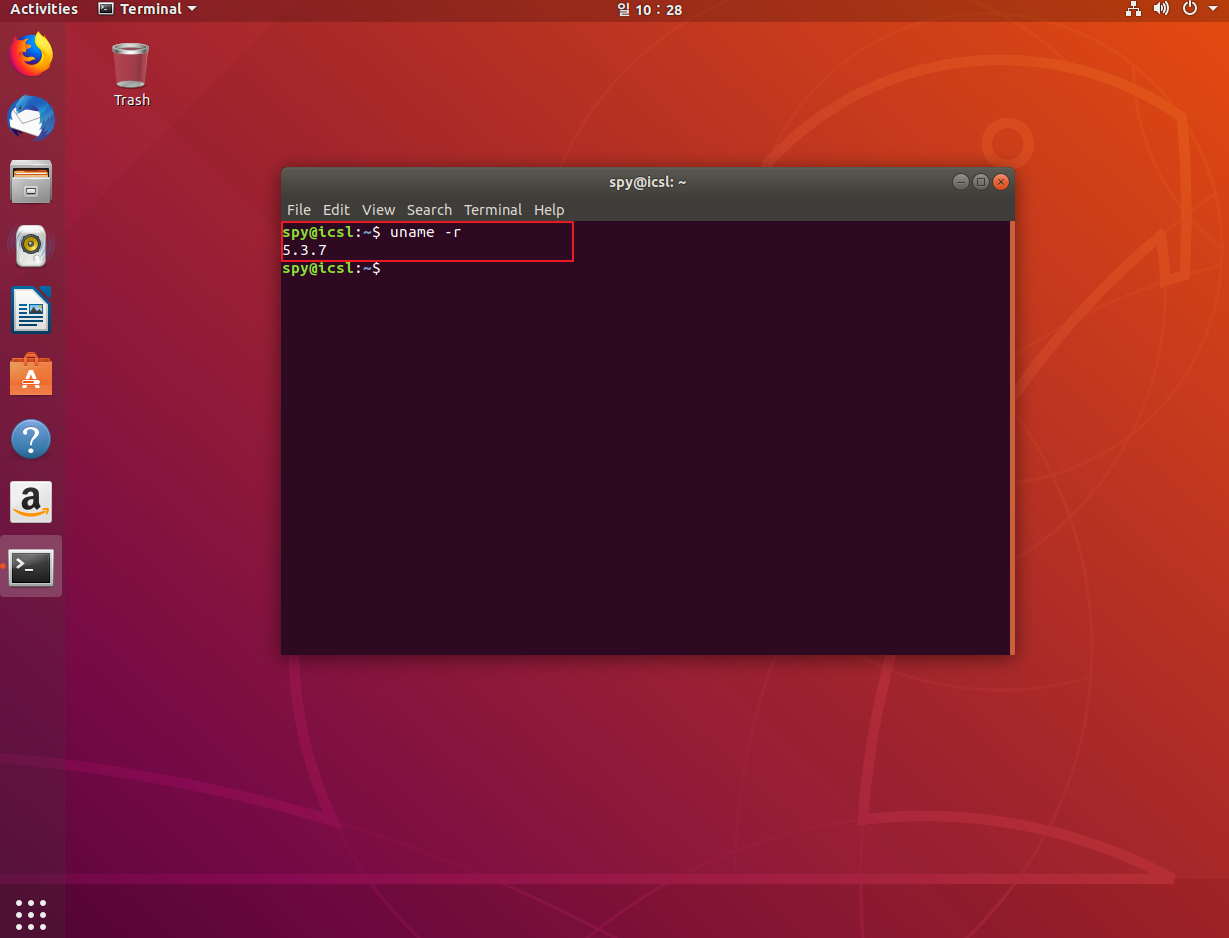Open the terminal Edit menu
The image size is (1229, 938).
tap(336, 210)
